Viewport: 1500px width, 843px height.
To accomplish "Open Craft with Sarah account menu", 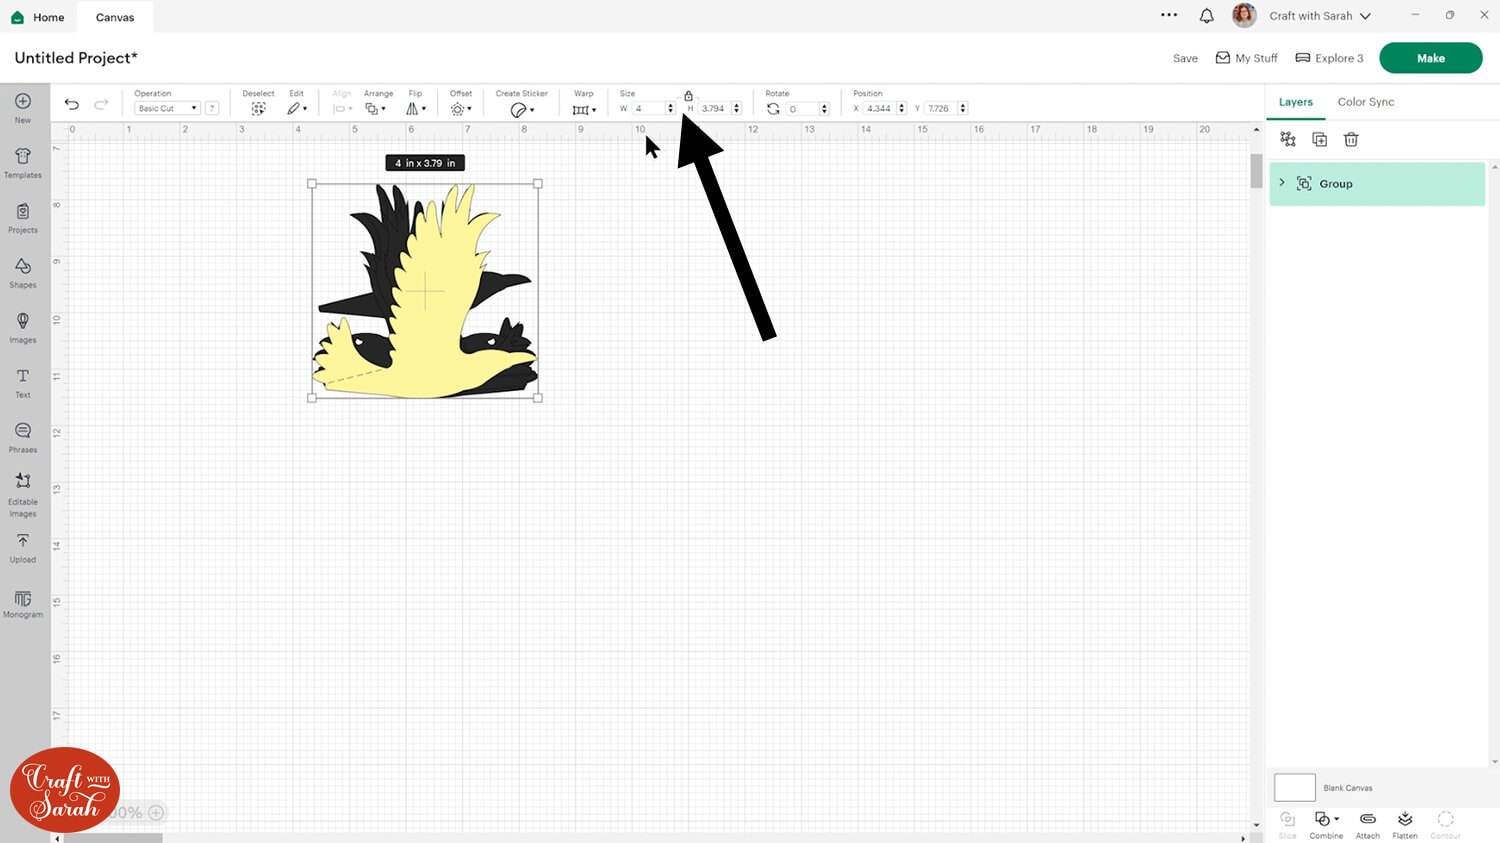I will tap(1320, 16).
